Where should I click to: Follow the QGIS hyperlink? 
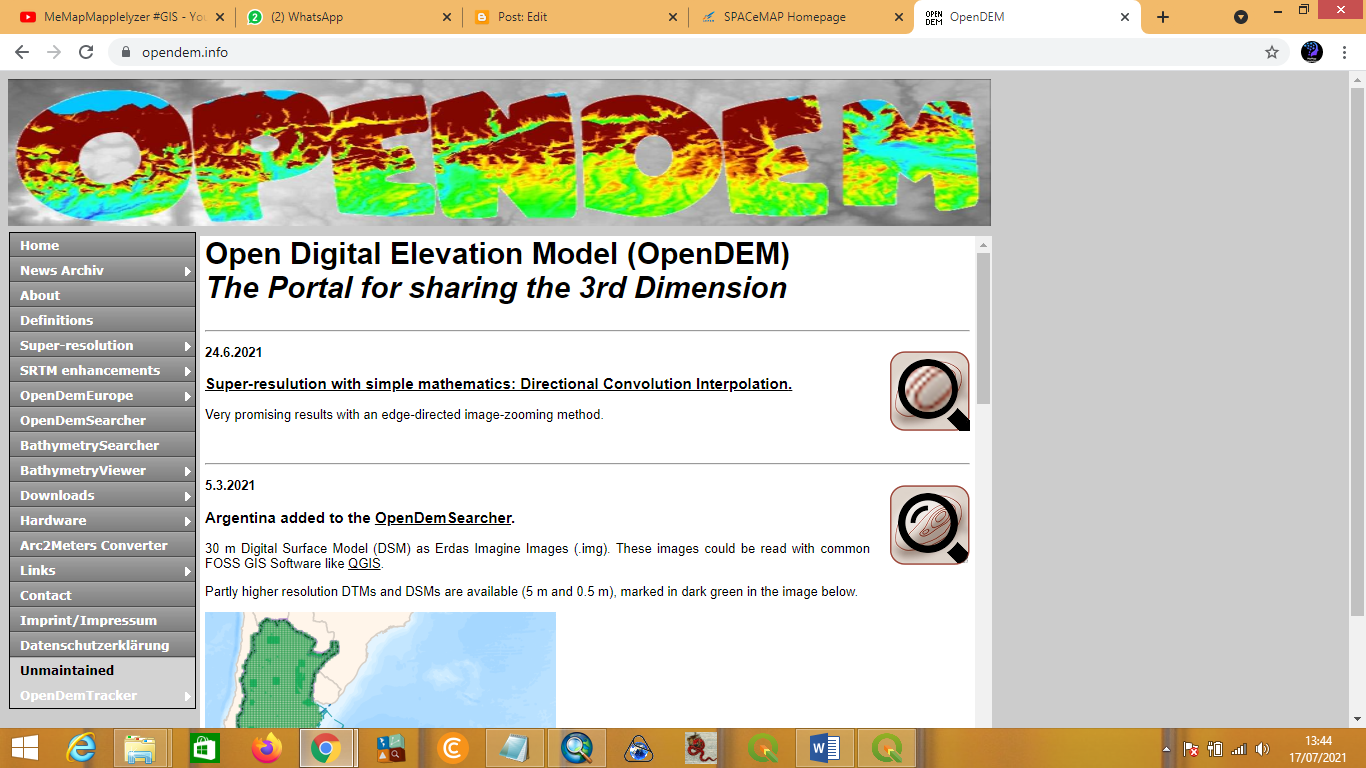[365, 564]
